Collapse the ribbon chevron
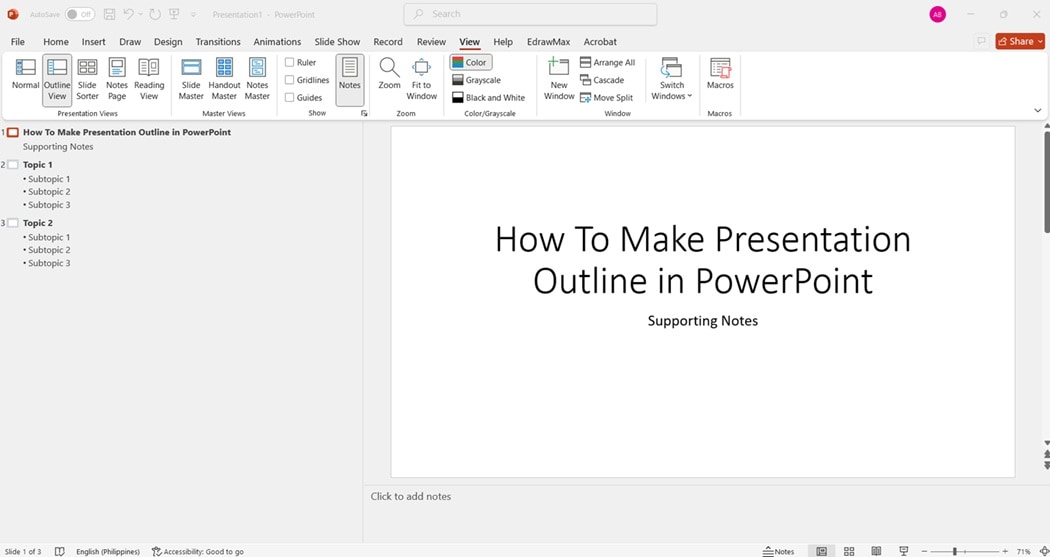Screen dimensions: 1050x557 tap(1038, 110)
